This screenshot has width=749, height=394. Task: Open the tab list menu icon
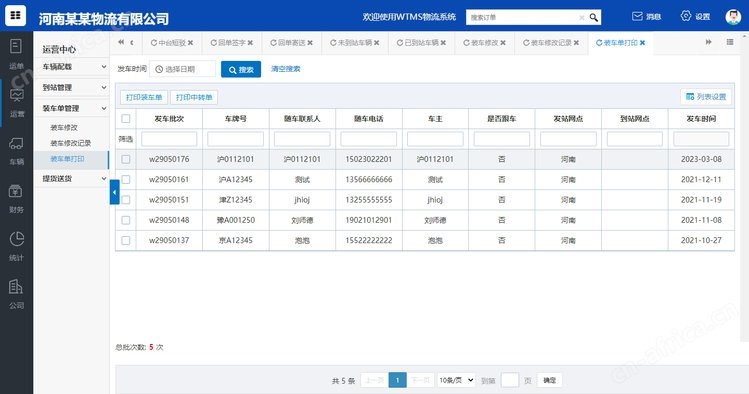click(730, 42)
